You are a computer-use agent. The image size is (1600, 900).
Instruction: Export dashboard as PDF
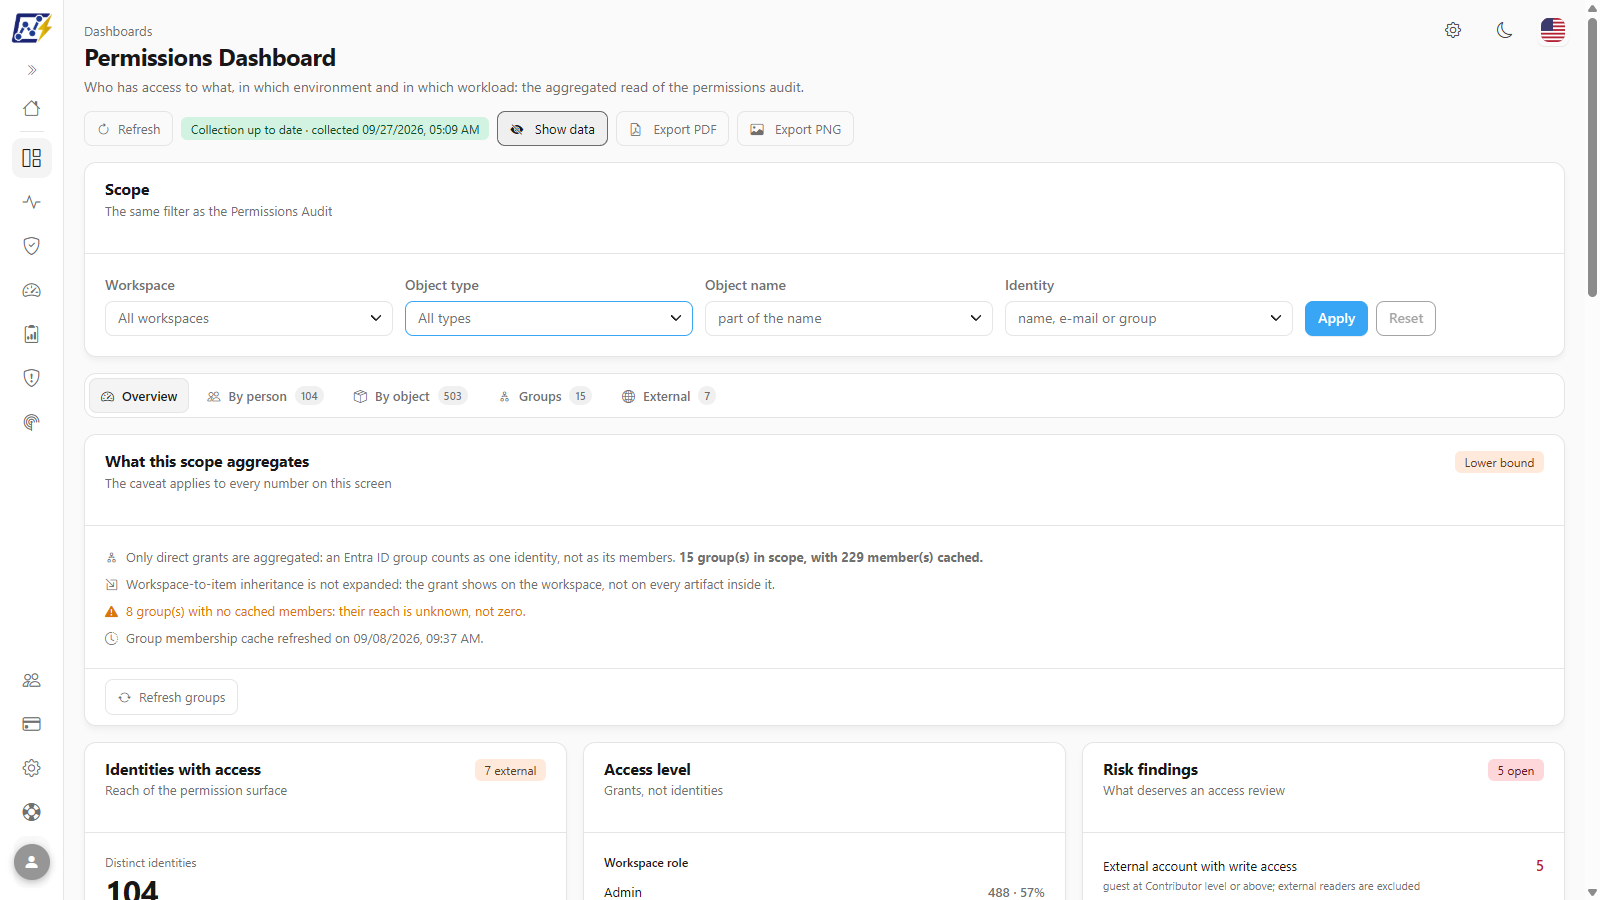[x=672, y=129]
